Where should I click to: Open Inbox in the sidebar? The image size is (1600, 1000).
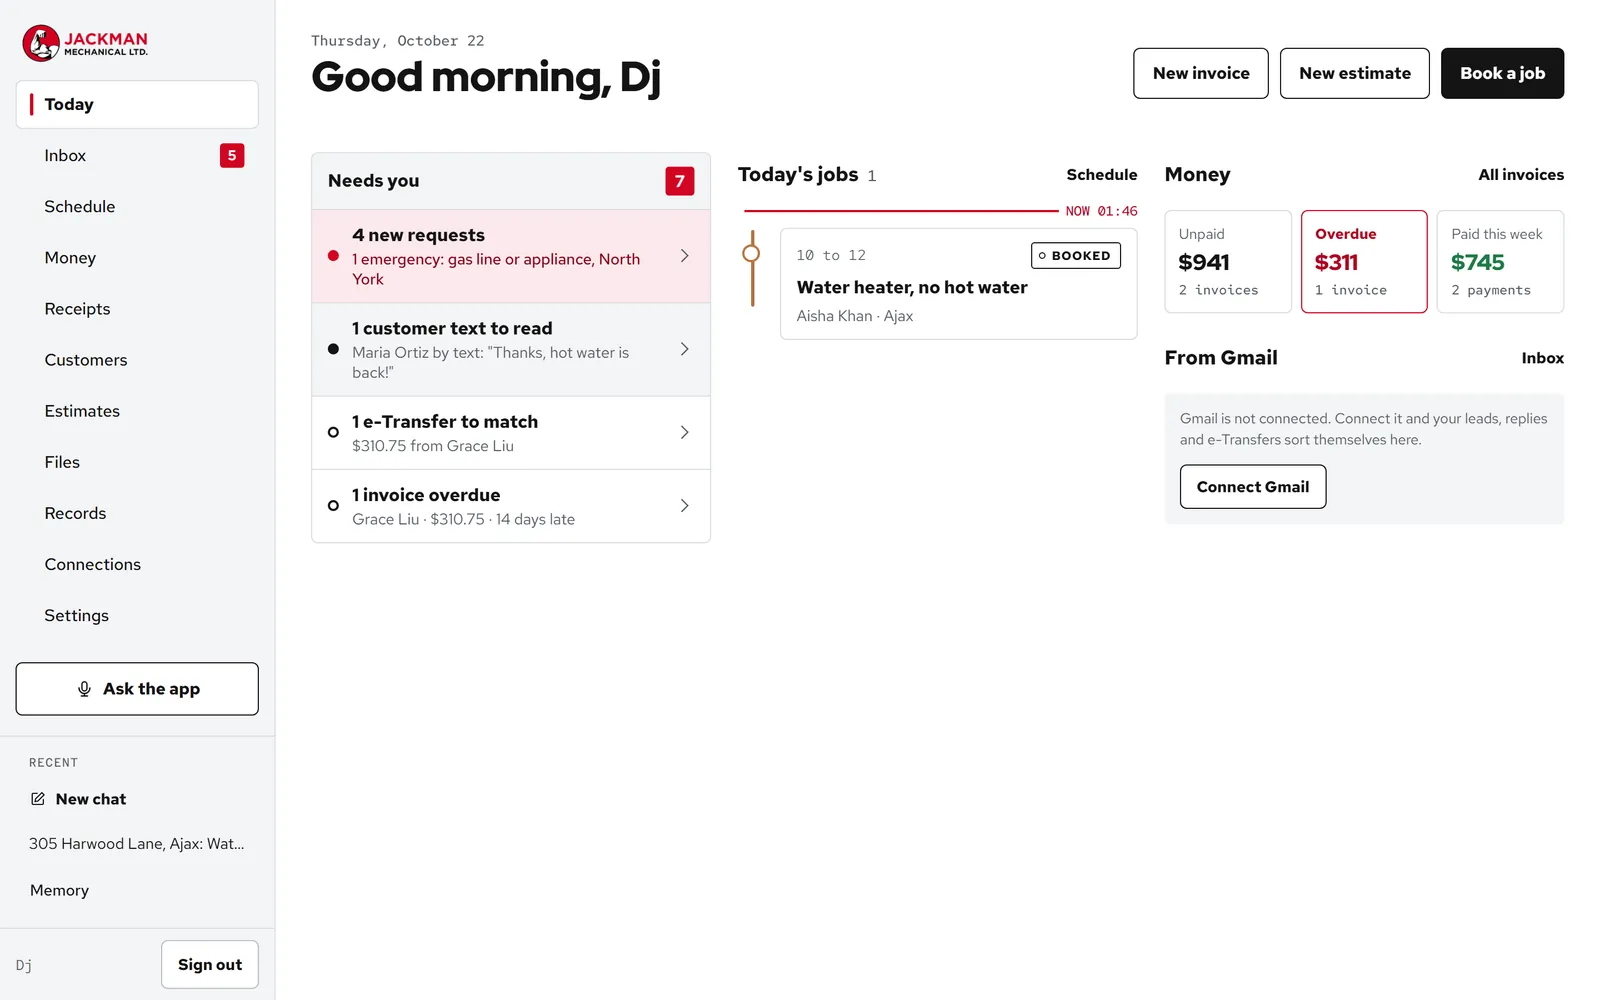(x=137, y=155)
